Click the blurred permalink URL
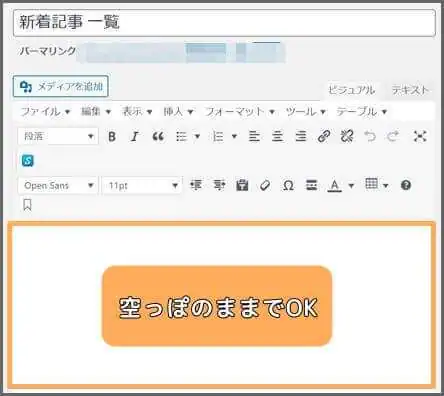This screenshot has width=444, height=396. 181,52
